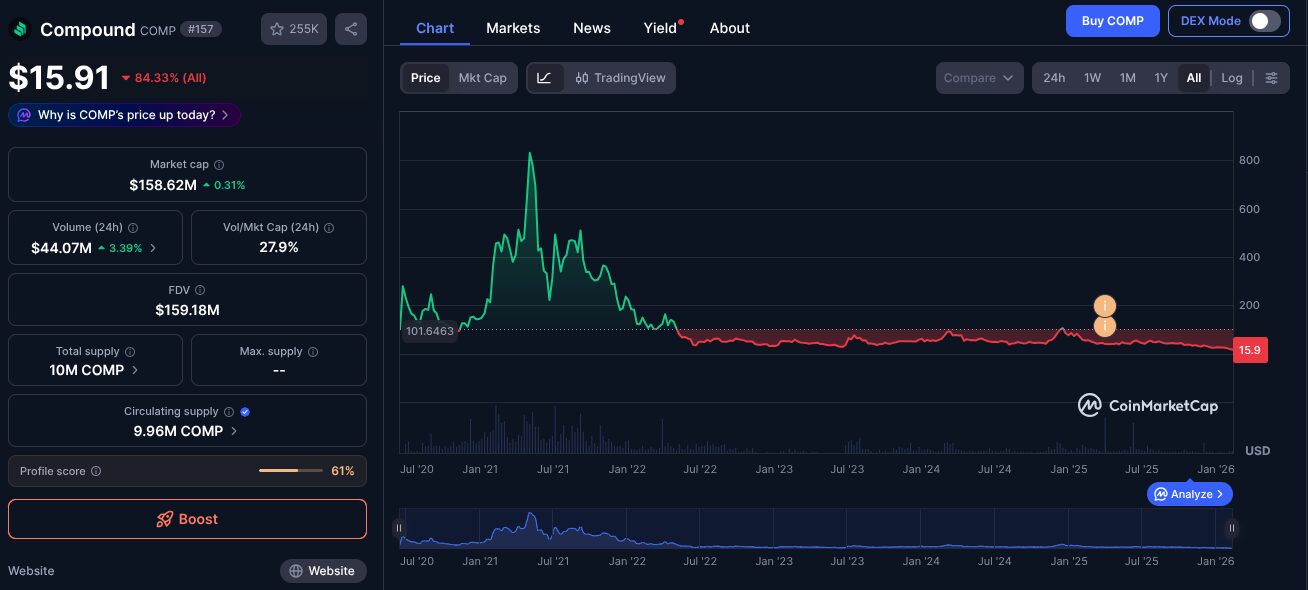Click the Analyze button under chart
Image resolution: width=1308 pixels, height=590 pixels.
coord(1190,494)
